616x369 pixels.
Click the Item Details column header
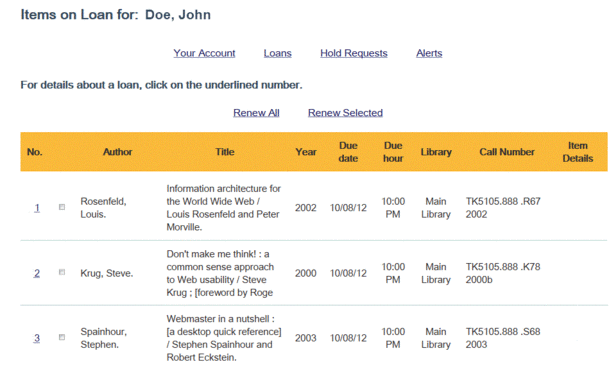[x=578, y=152]
